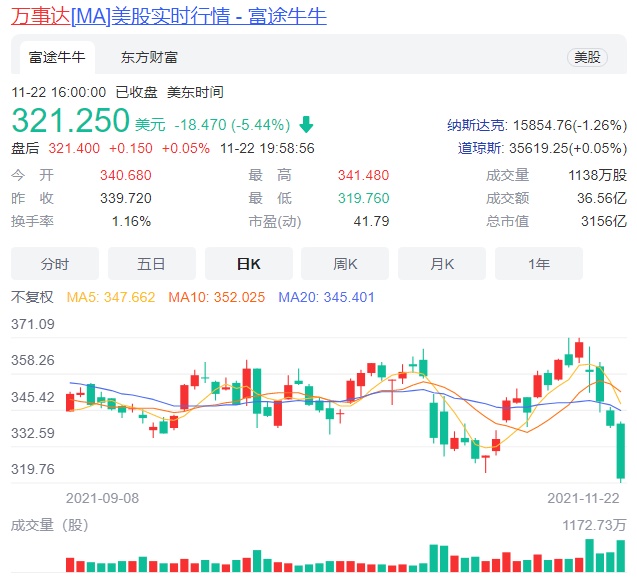Screen dimensions: 637x582
Task: Click the 总市值 value 3156亿
Action: pos(604,221)
